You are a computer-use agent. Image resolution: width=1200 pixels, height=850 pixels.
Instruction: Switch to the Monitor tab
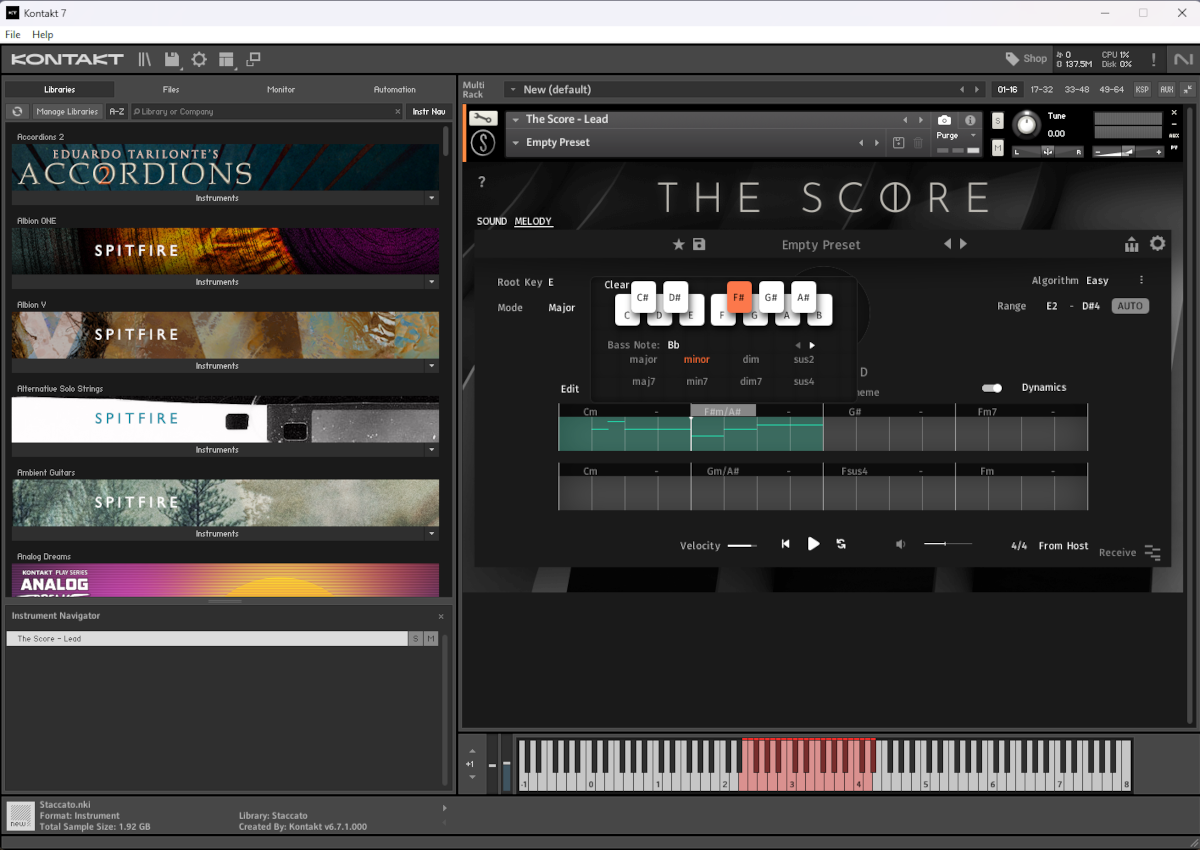[x=281, y=90]
